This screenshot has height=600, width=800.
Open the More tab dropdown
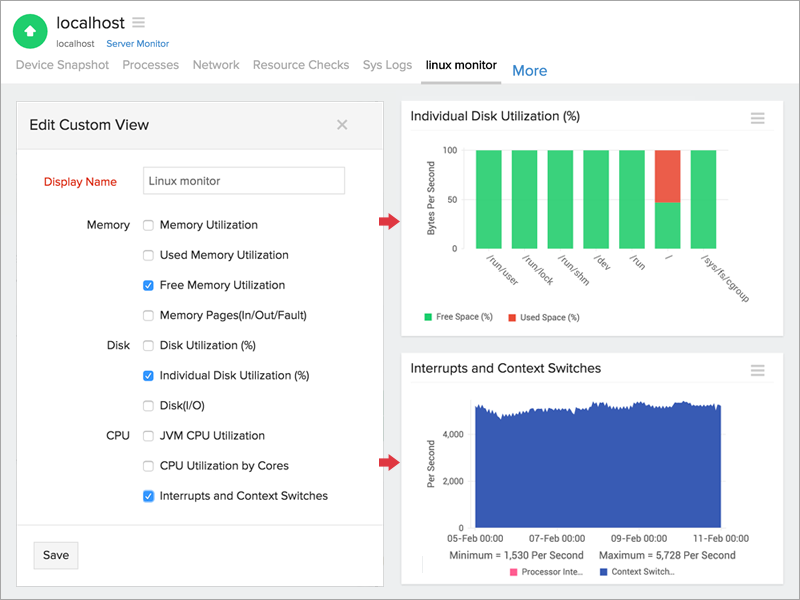coord(529,70)
